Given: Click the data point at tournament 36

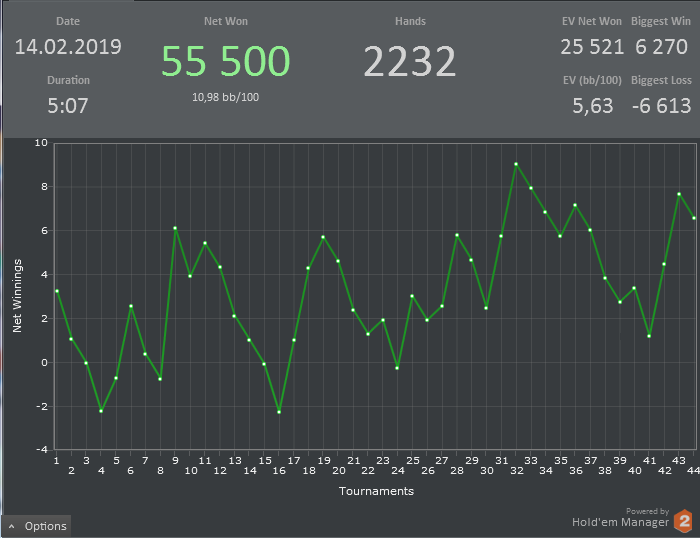Looking at the screenshot, I should (575, 205).
